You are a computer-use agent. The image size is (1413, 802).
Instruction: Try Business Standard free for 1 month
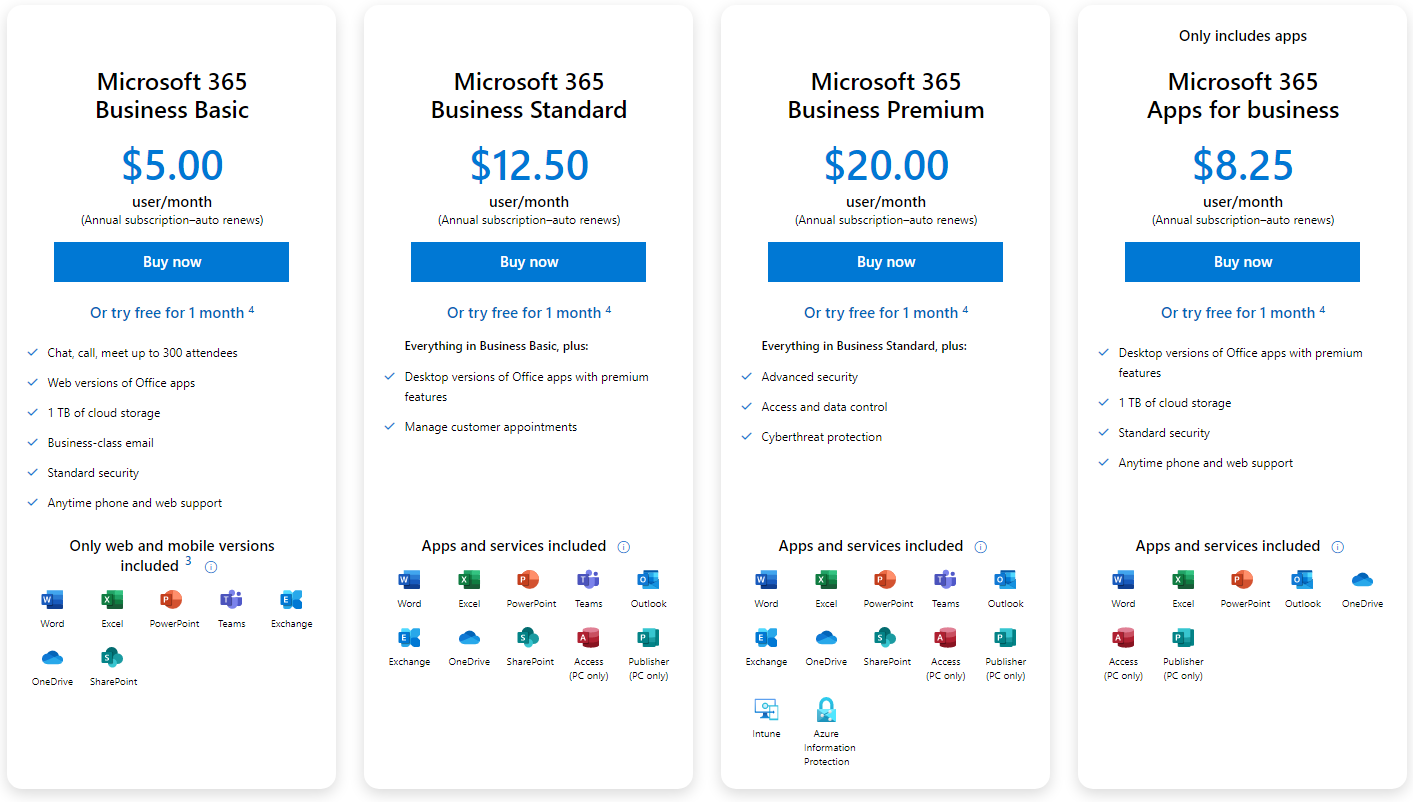coord(524,313)
